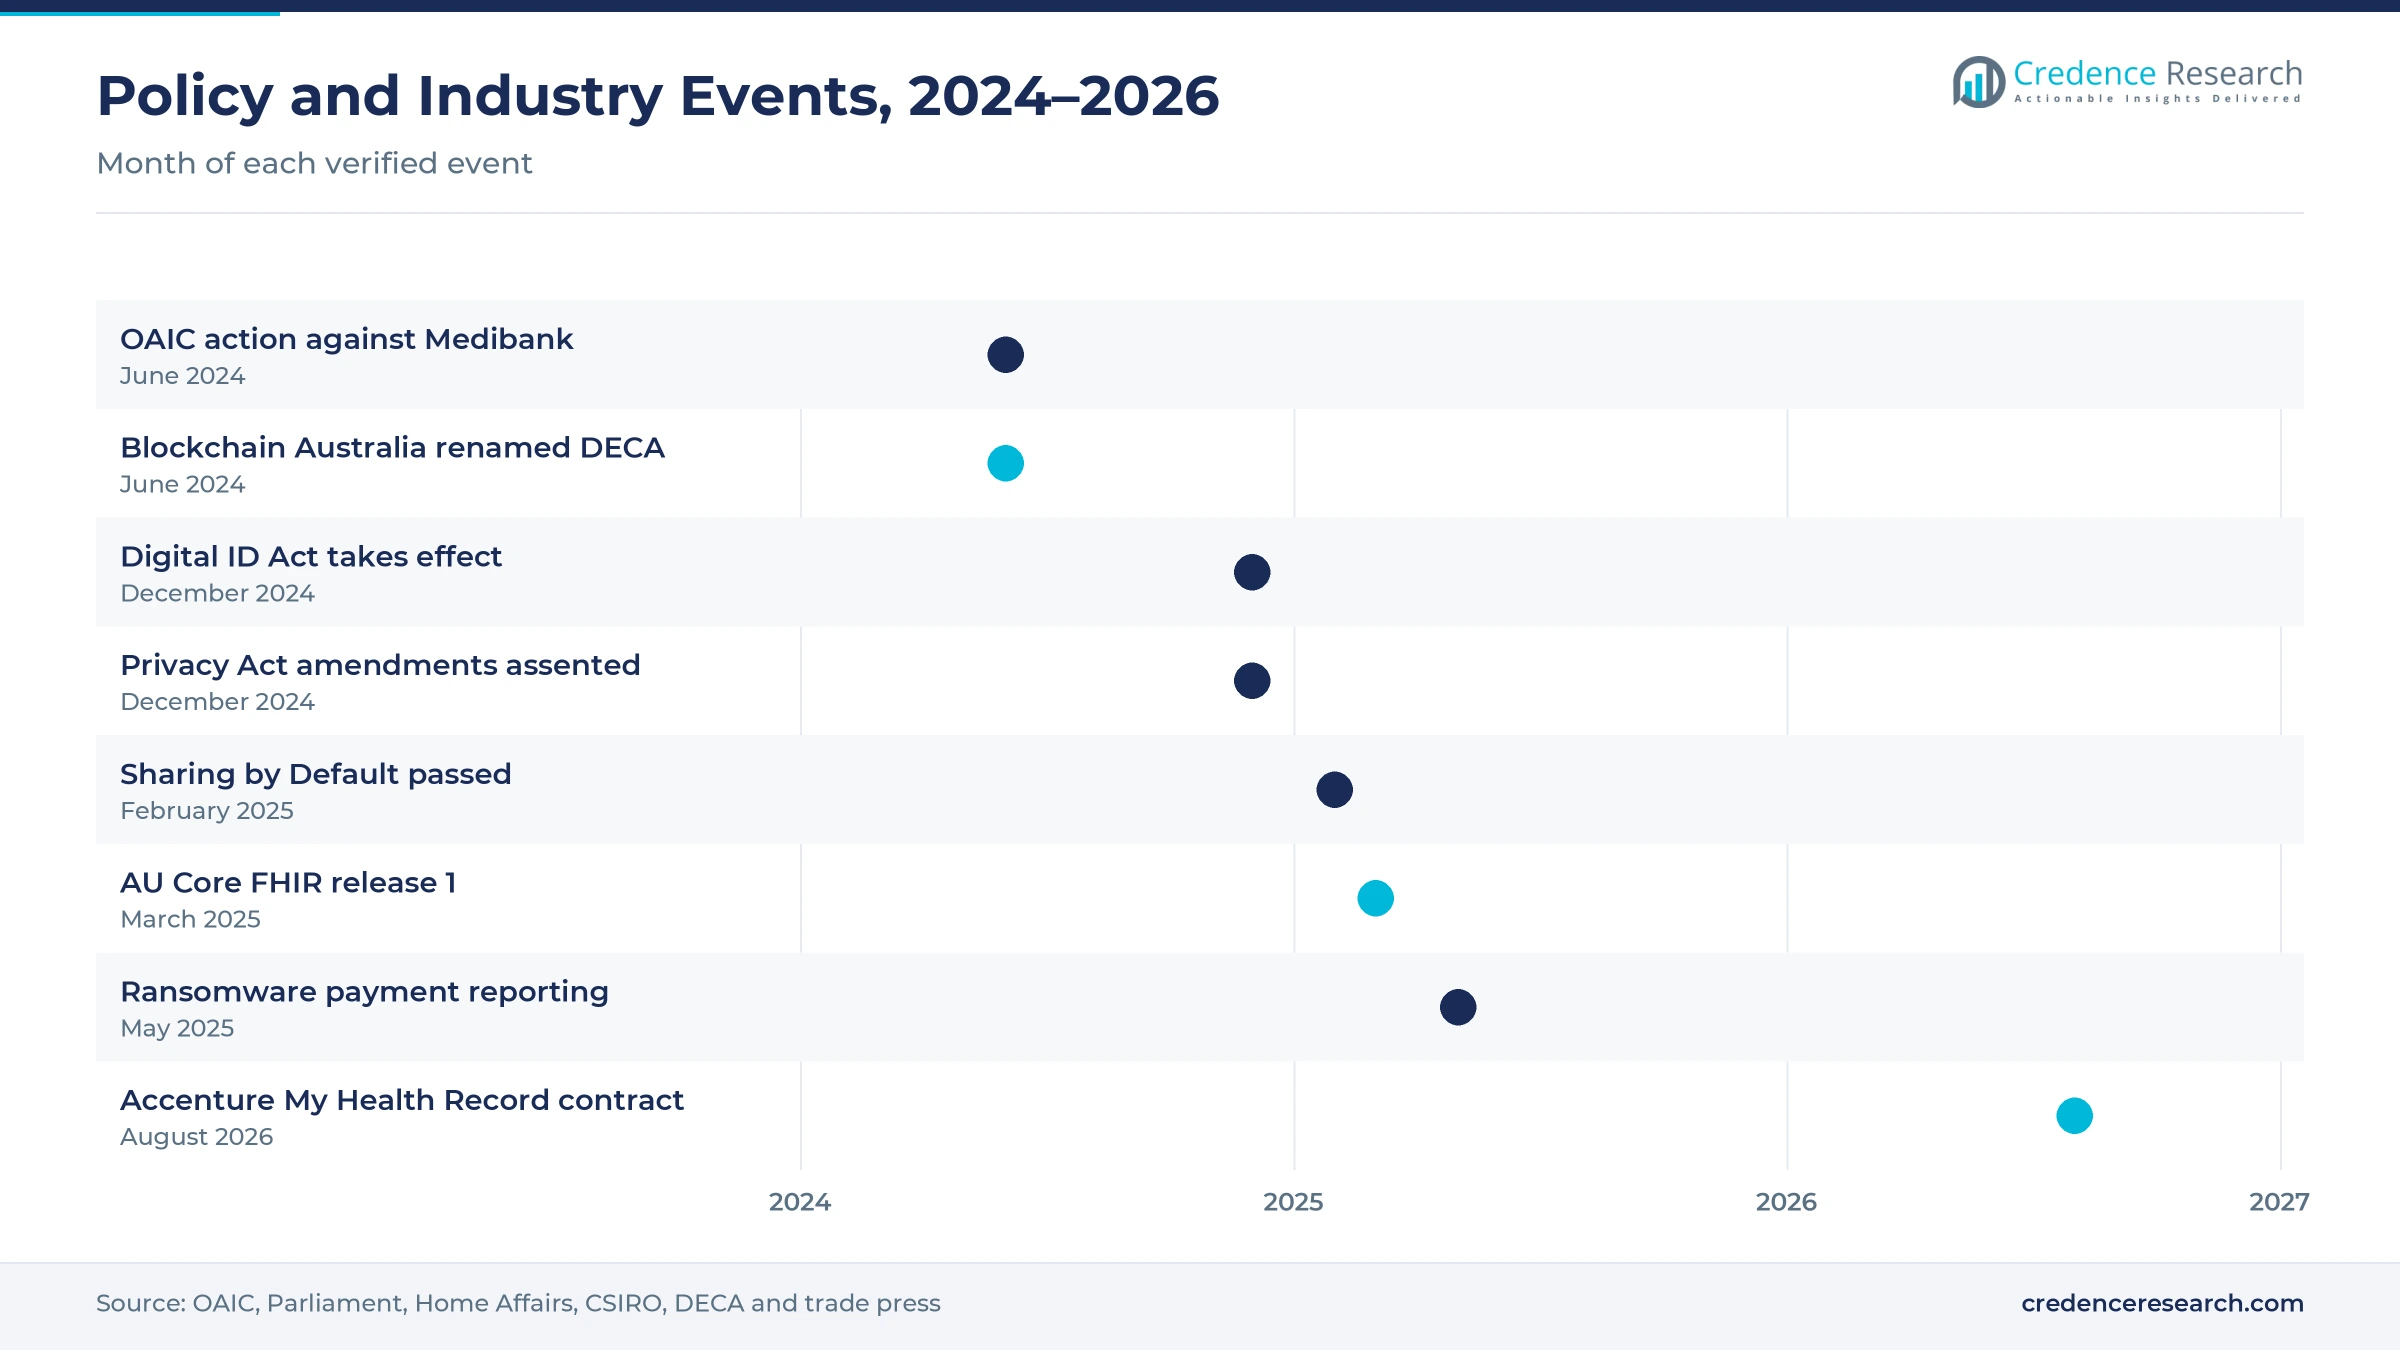Select the Blockchain Australia renamed DECA dot
2400x1350 pixels.
pos(1005,463)
